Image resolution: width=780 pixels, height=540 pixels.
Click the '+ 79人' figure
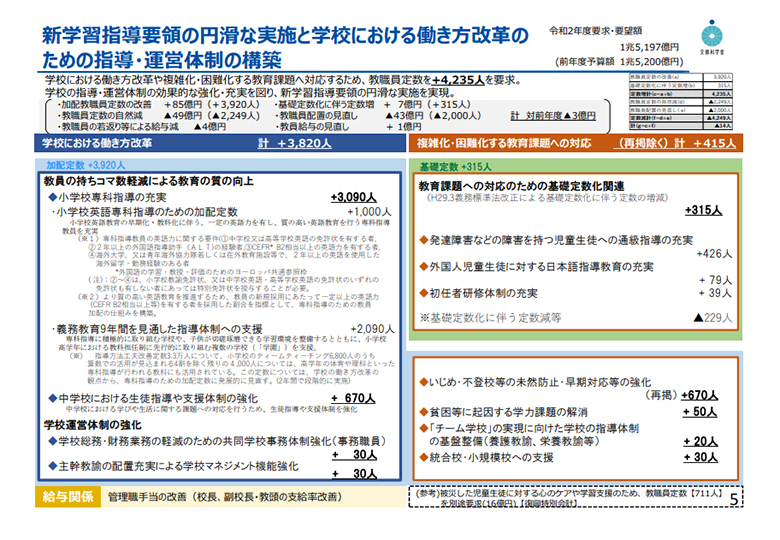pos(715,280)
